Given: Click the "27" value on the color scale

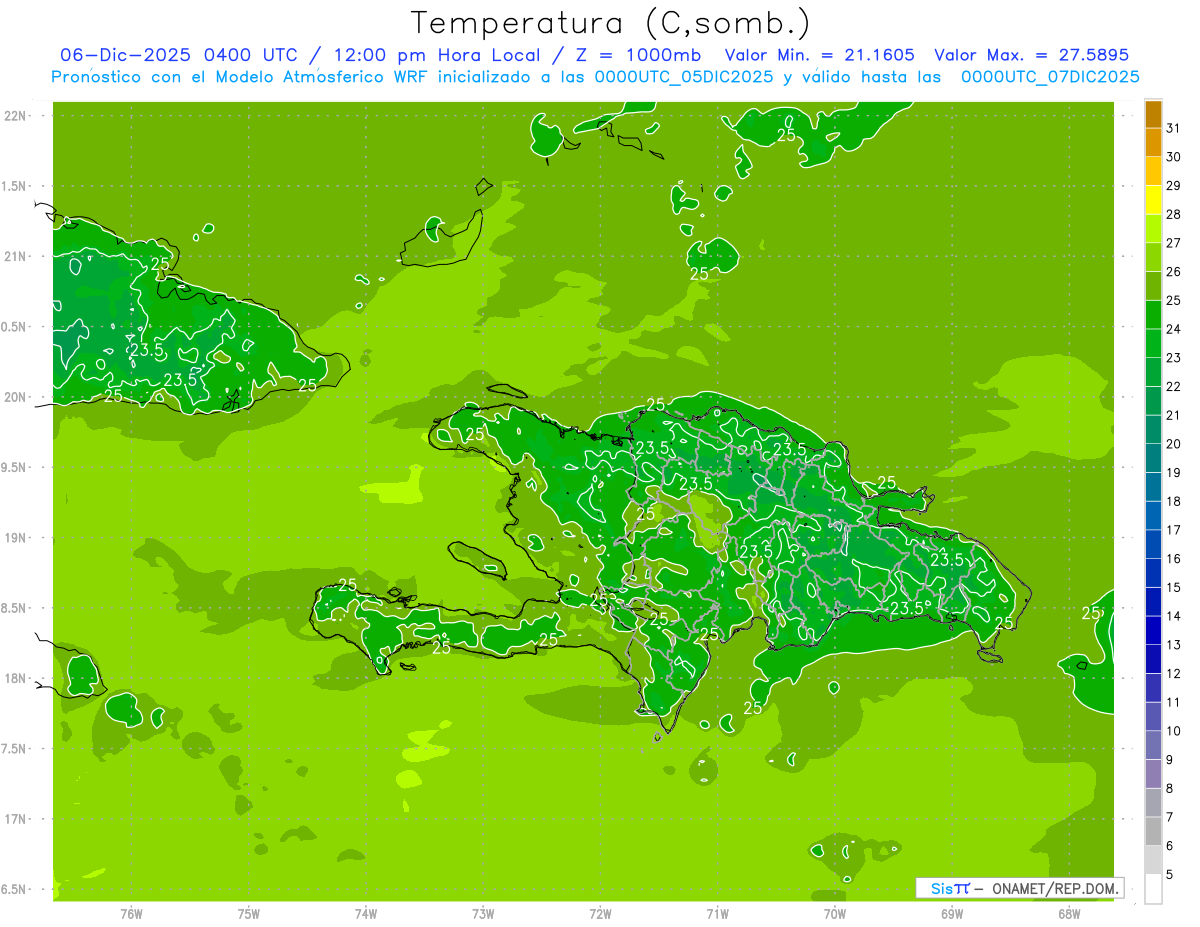Looking at the screenshot, I should pyautogui.click(x=1173, y=243).
